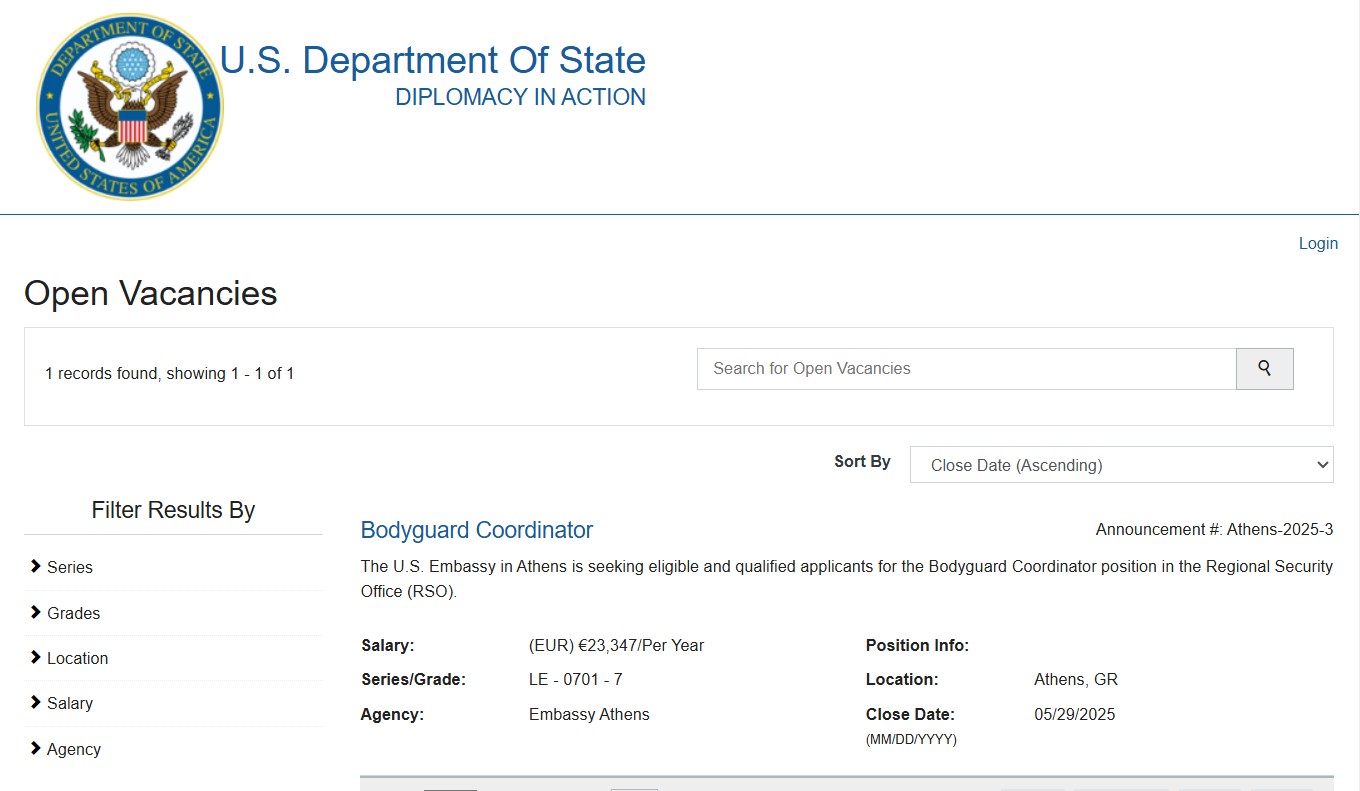Click the Embassy Athens agency value

[589, 714]
